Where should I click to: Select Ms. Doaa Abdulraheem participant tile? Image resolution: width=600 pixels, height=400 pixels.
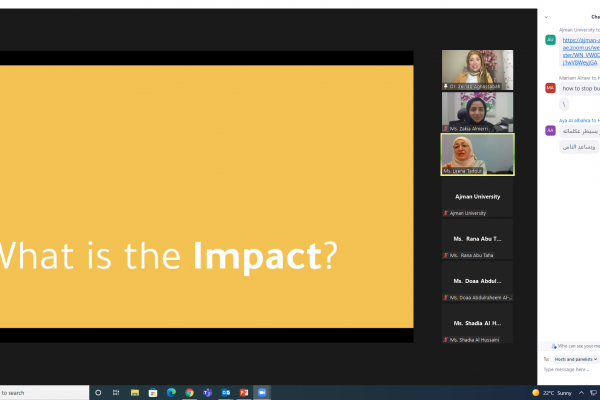[478, 281]
